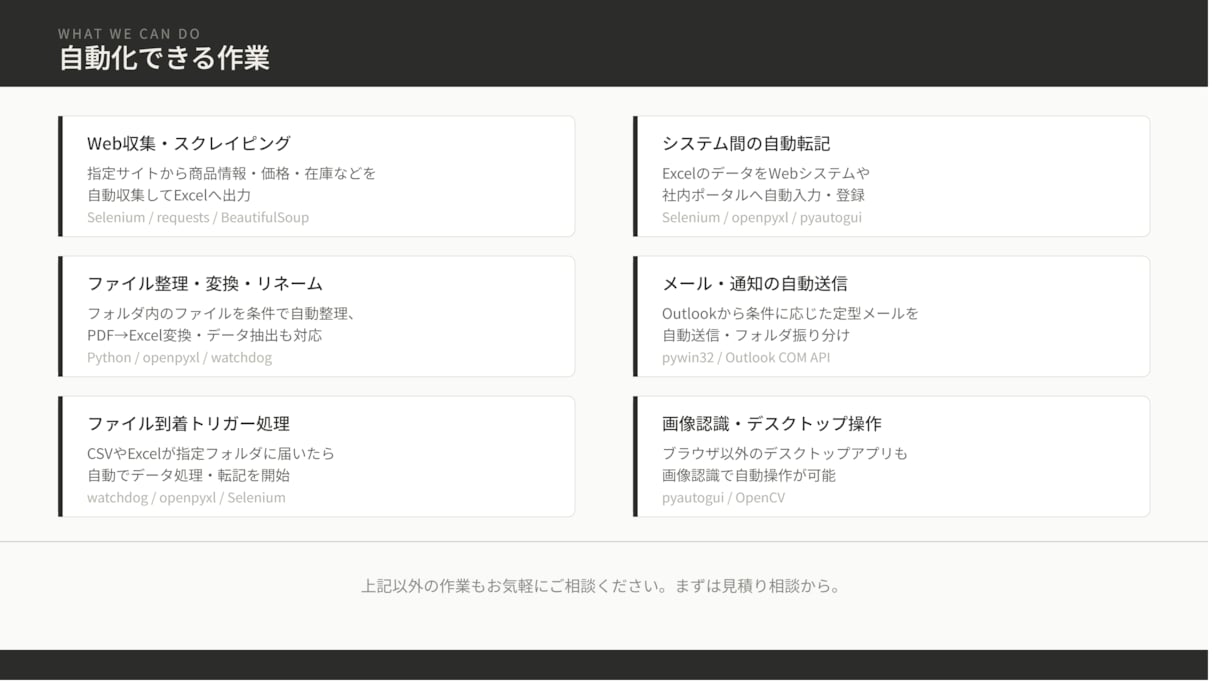Click the line '自動収集してExcelへ出力'

coord(171,197)
